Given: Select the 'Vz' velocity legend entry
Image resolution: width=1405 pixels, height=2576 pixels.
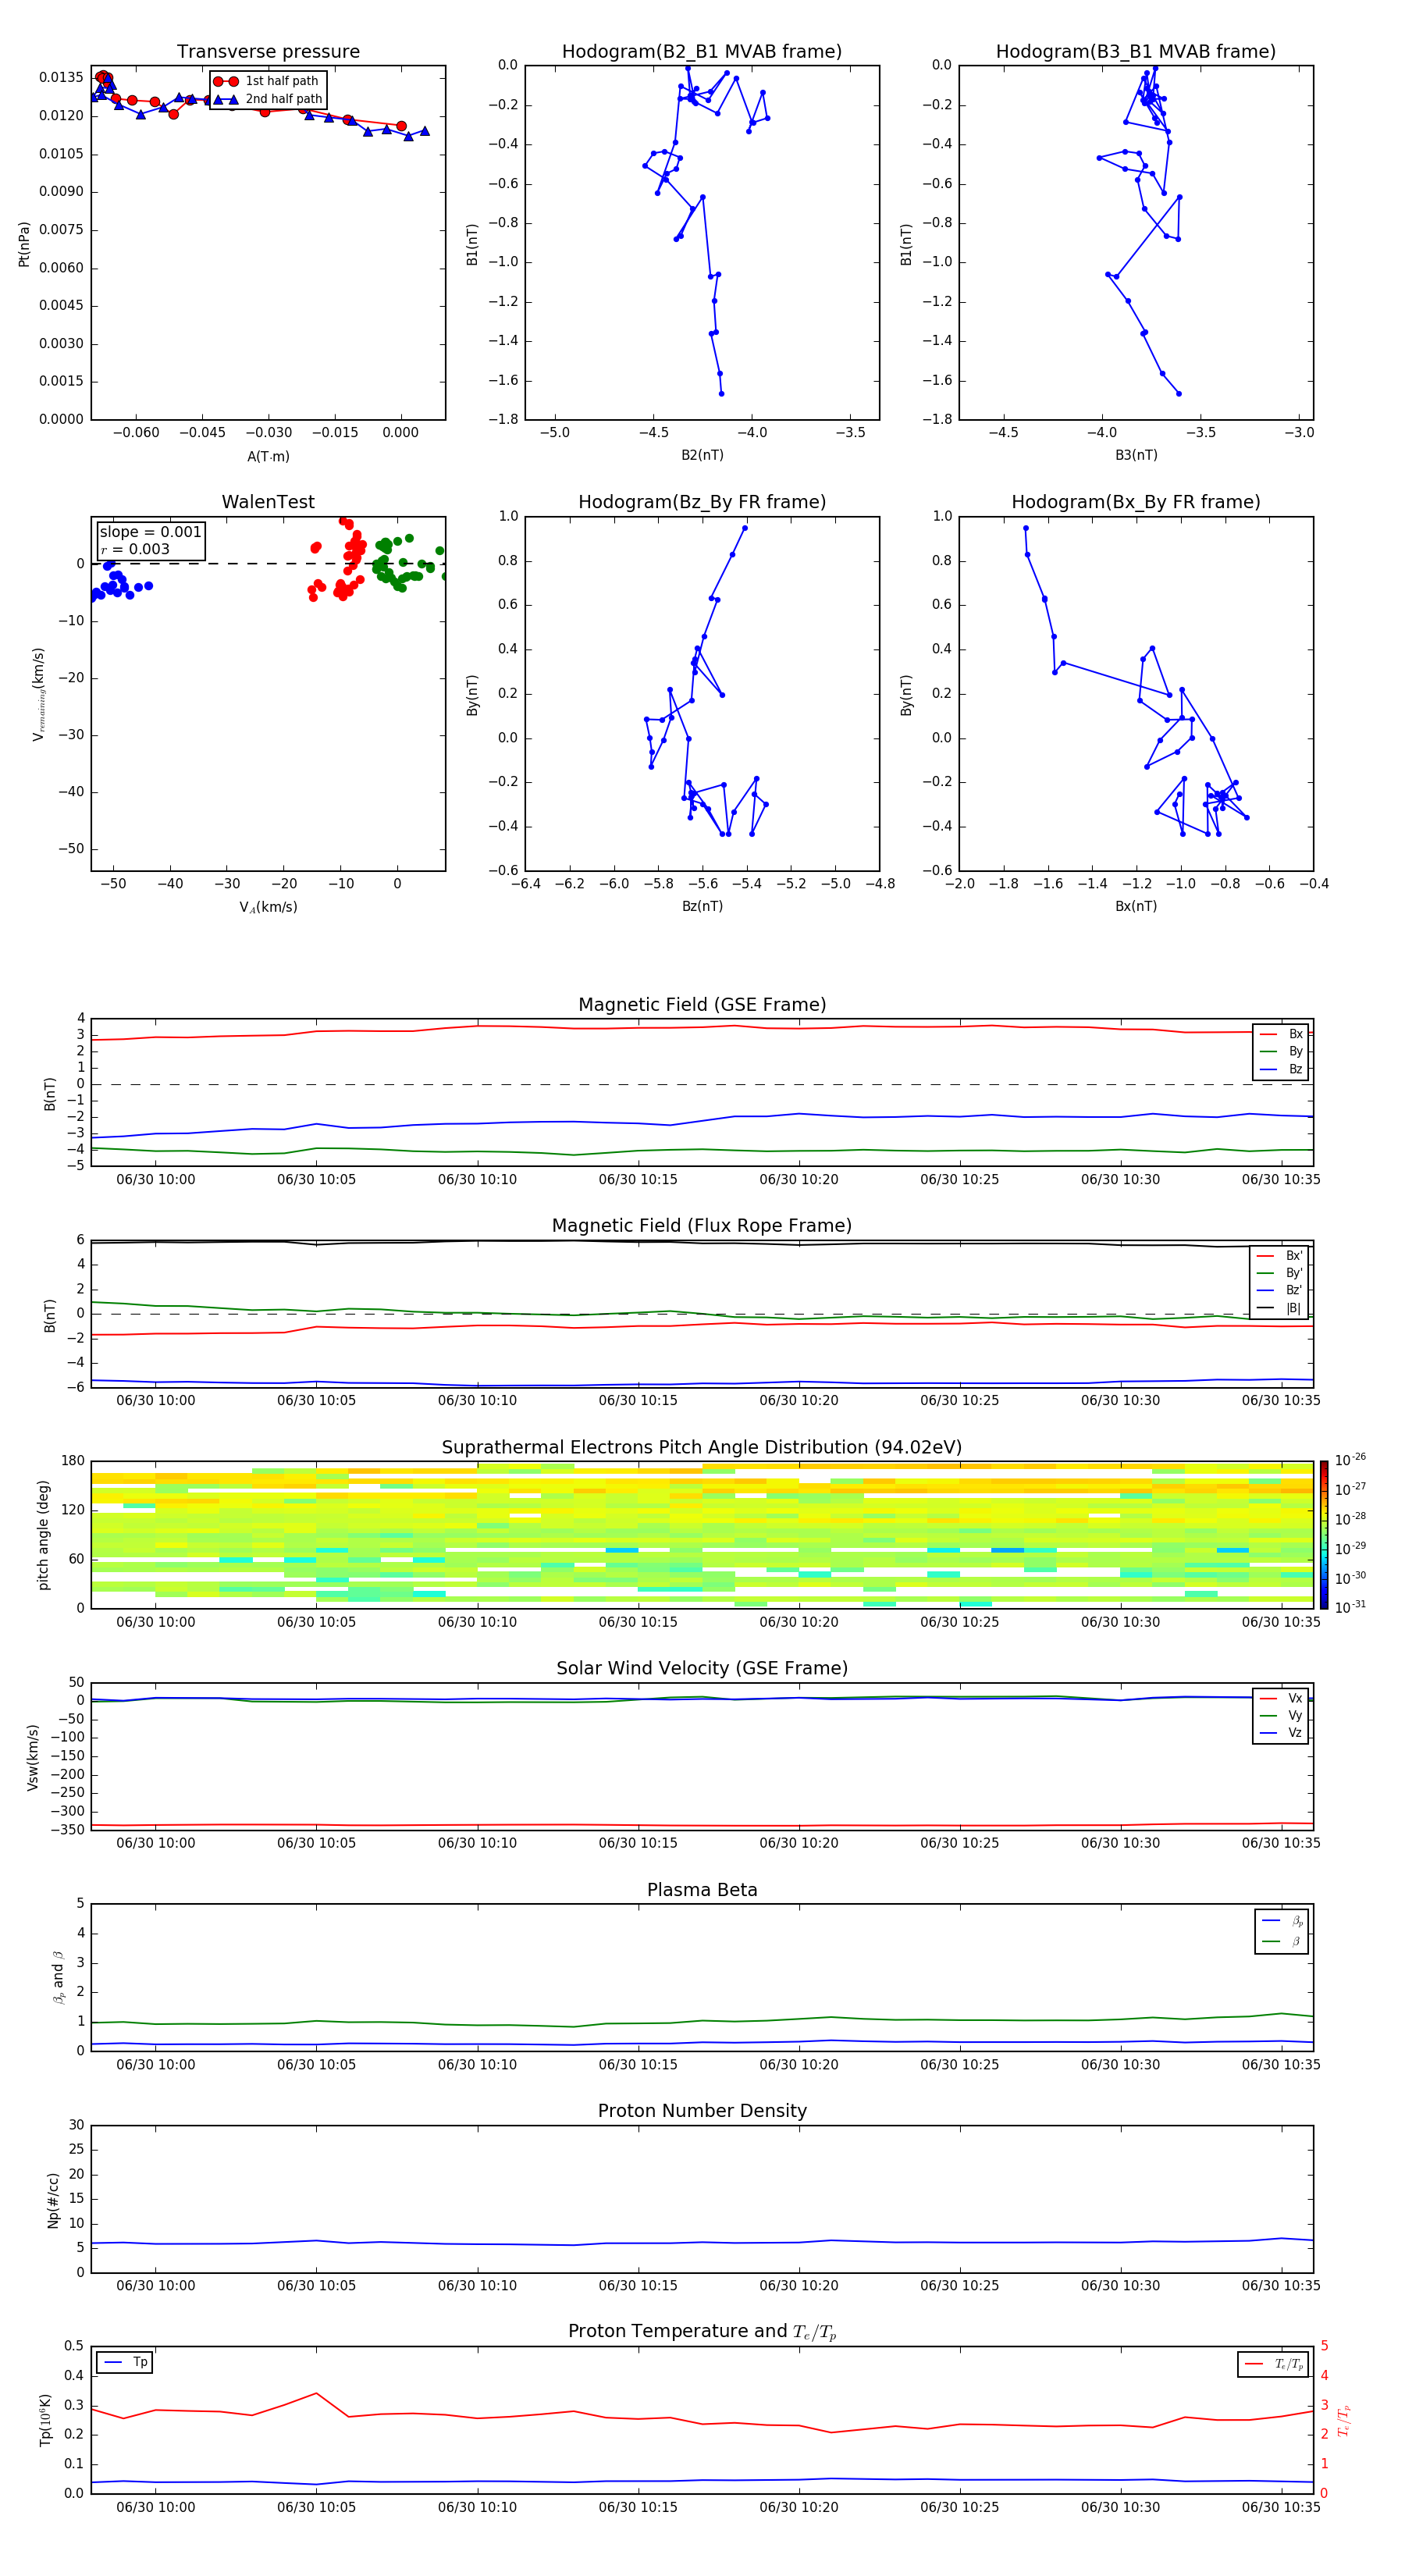Looking at the screenshot, I should point(1281,1733).
